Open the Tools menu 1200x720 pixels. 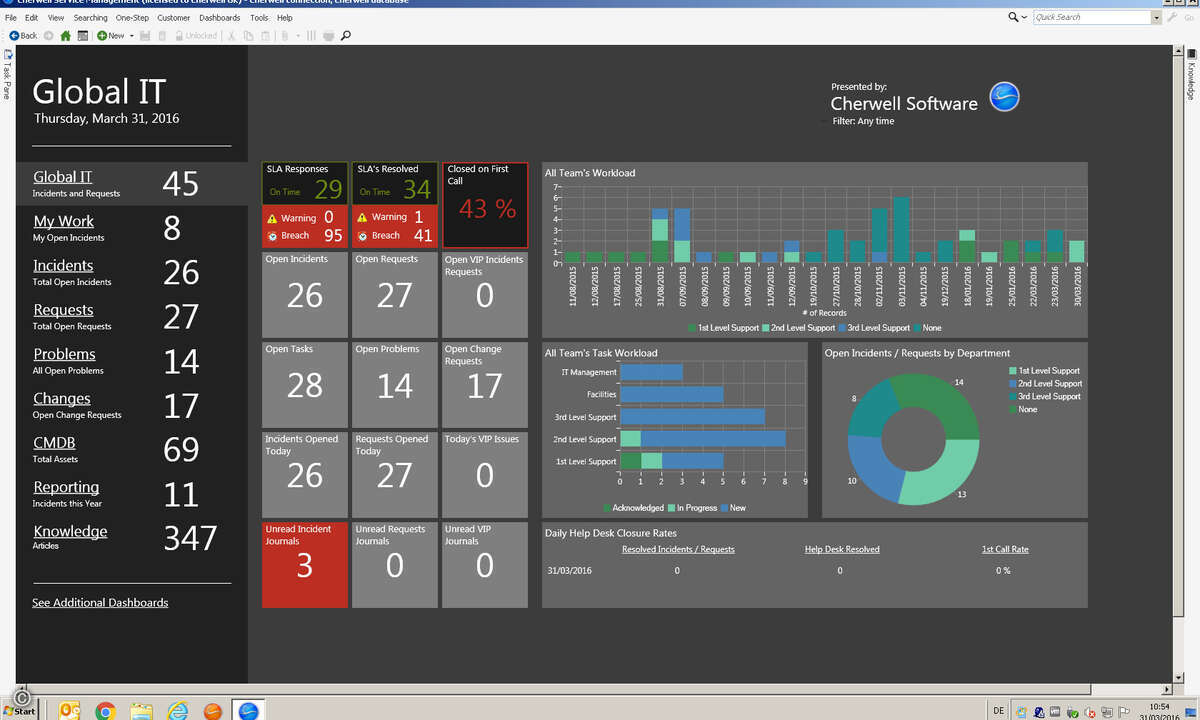point(259,18)
